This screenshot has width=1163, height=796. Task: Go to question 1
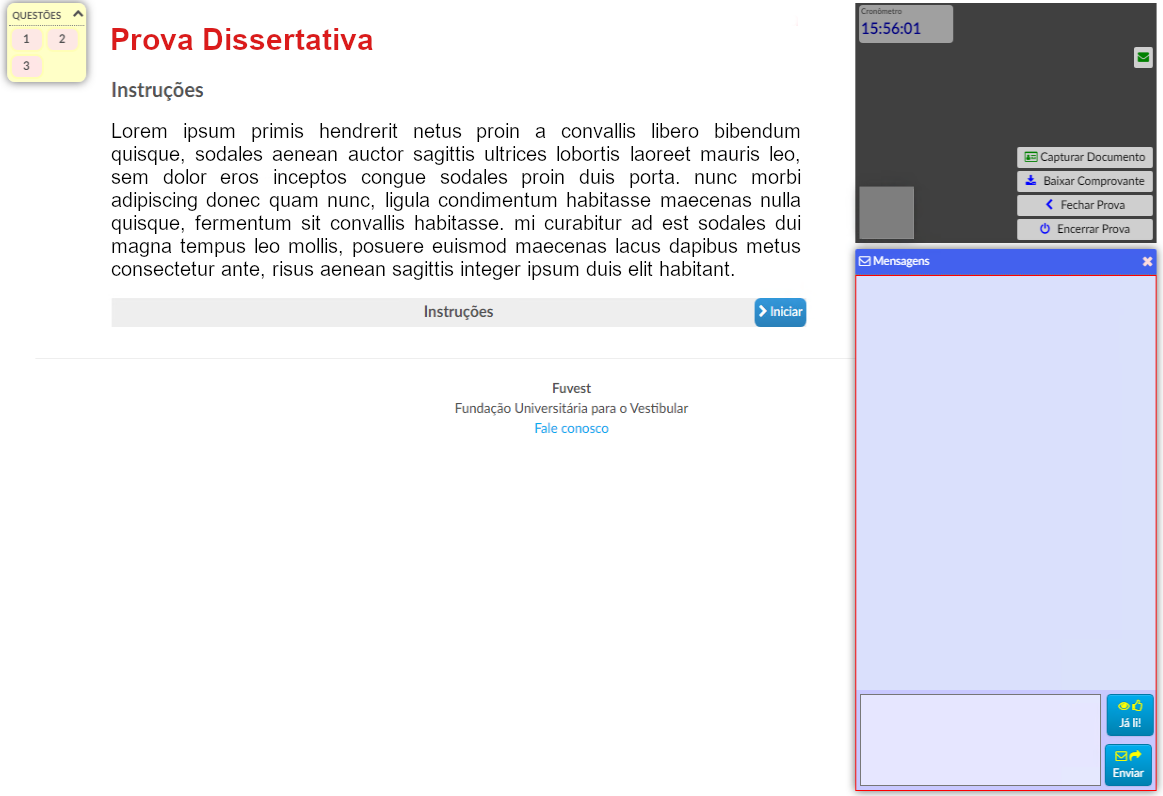click(26, 39)
